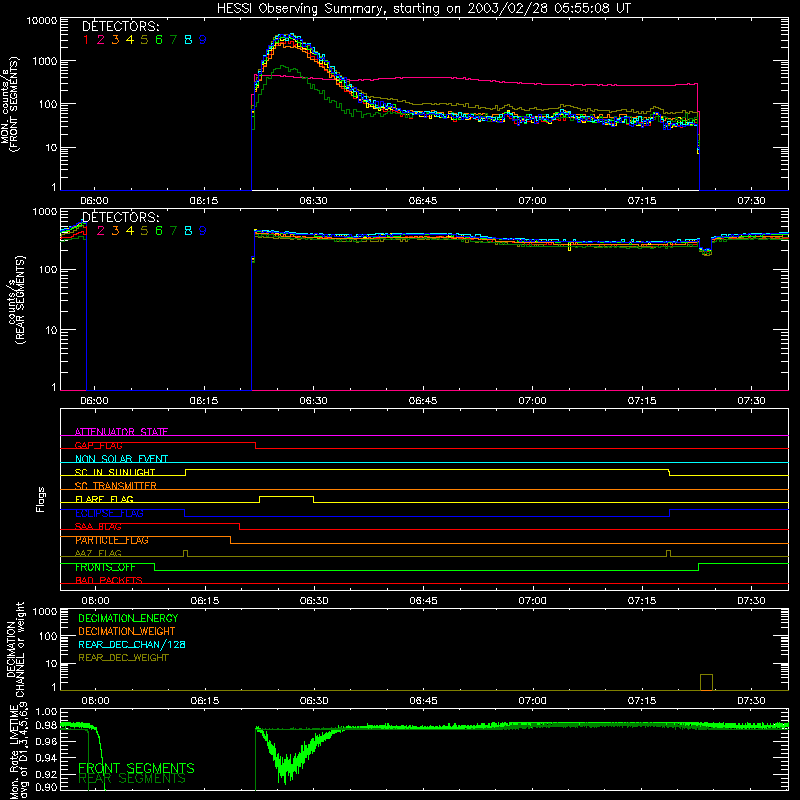Select the SC_TRANSMITTER flag label
The height and width of the screenshot is (800, 800).
[x=116, y=486]
